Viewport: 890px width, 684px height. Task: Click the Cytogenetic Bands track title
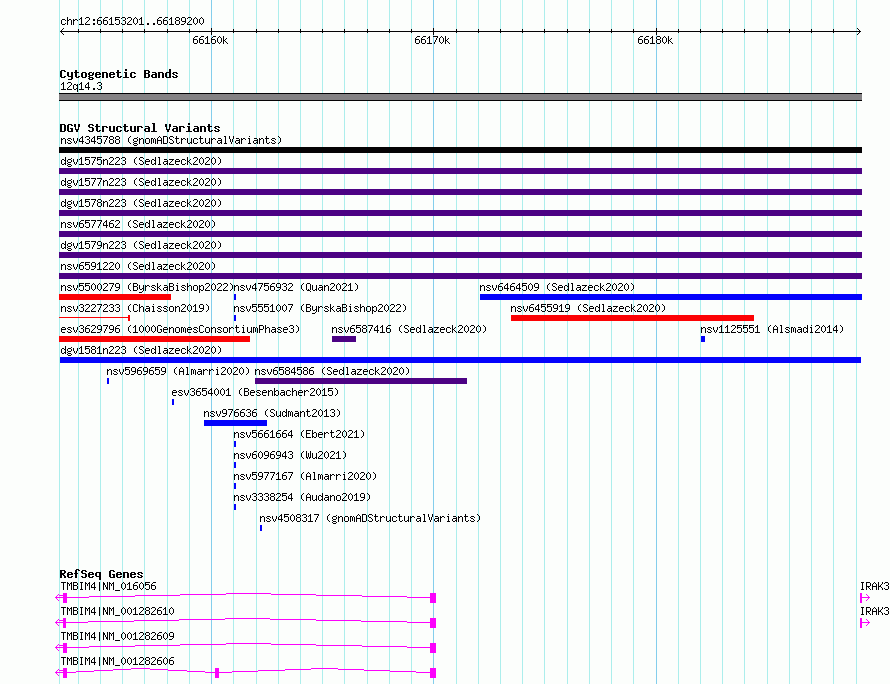point(119,74)
